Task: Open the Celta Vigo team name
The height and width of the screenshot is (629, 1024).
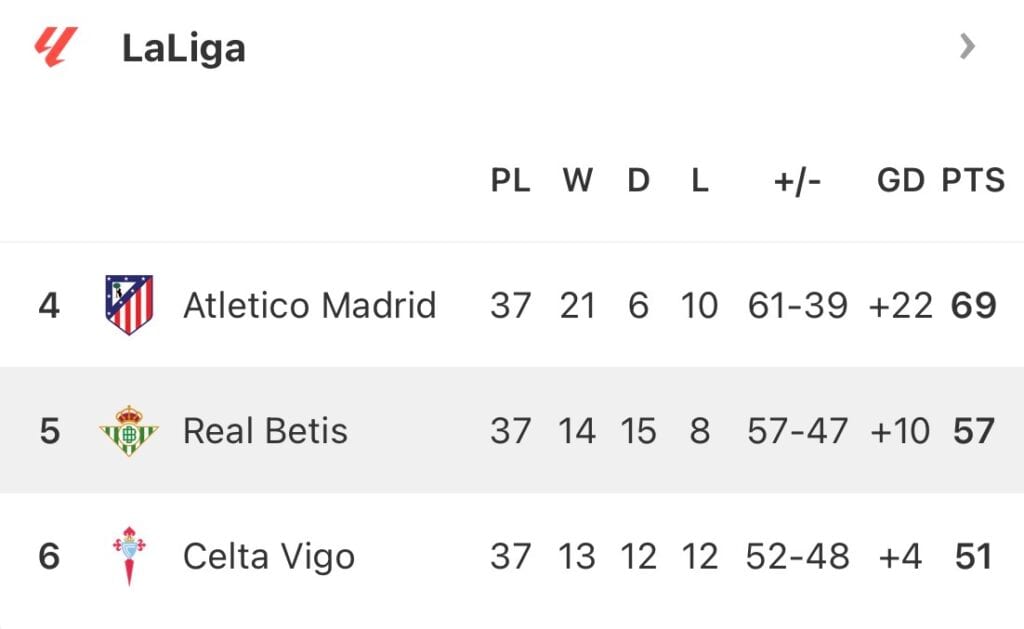Action: [269, 557]
